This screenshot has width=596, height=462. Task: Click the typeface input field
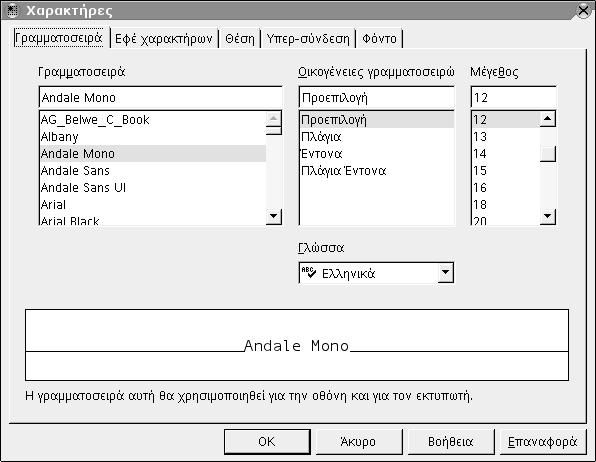[x=377, y=98]
